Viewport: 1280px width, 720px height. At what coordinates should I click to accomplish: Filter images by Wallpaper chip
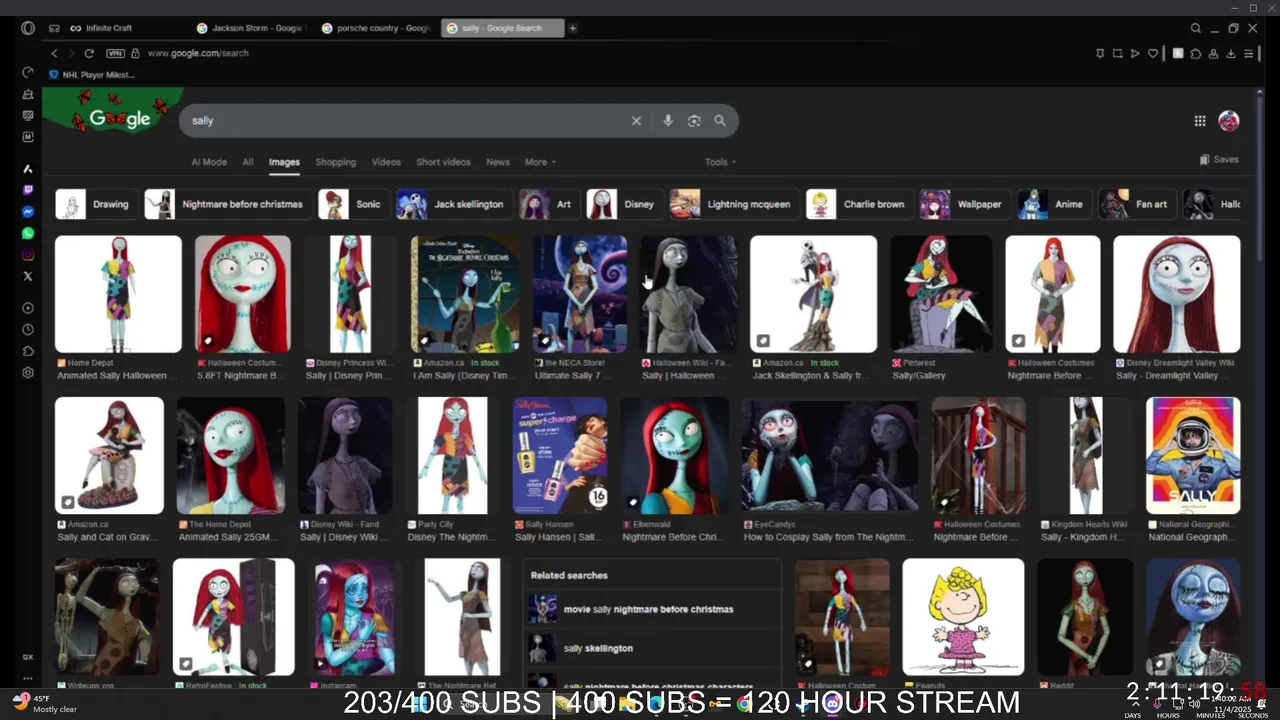click(x=964, y=204)
